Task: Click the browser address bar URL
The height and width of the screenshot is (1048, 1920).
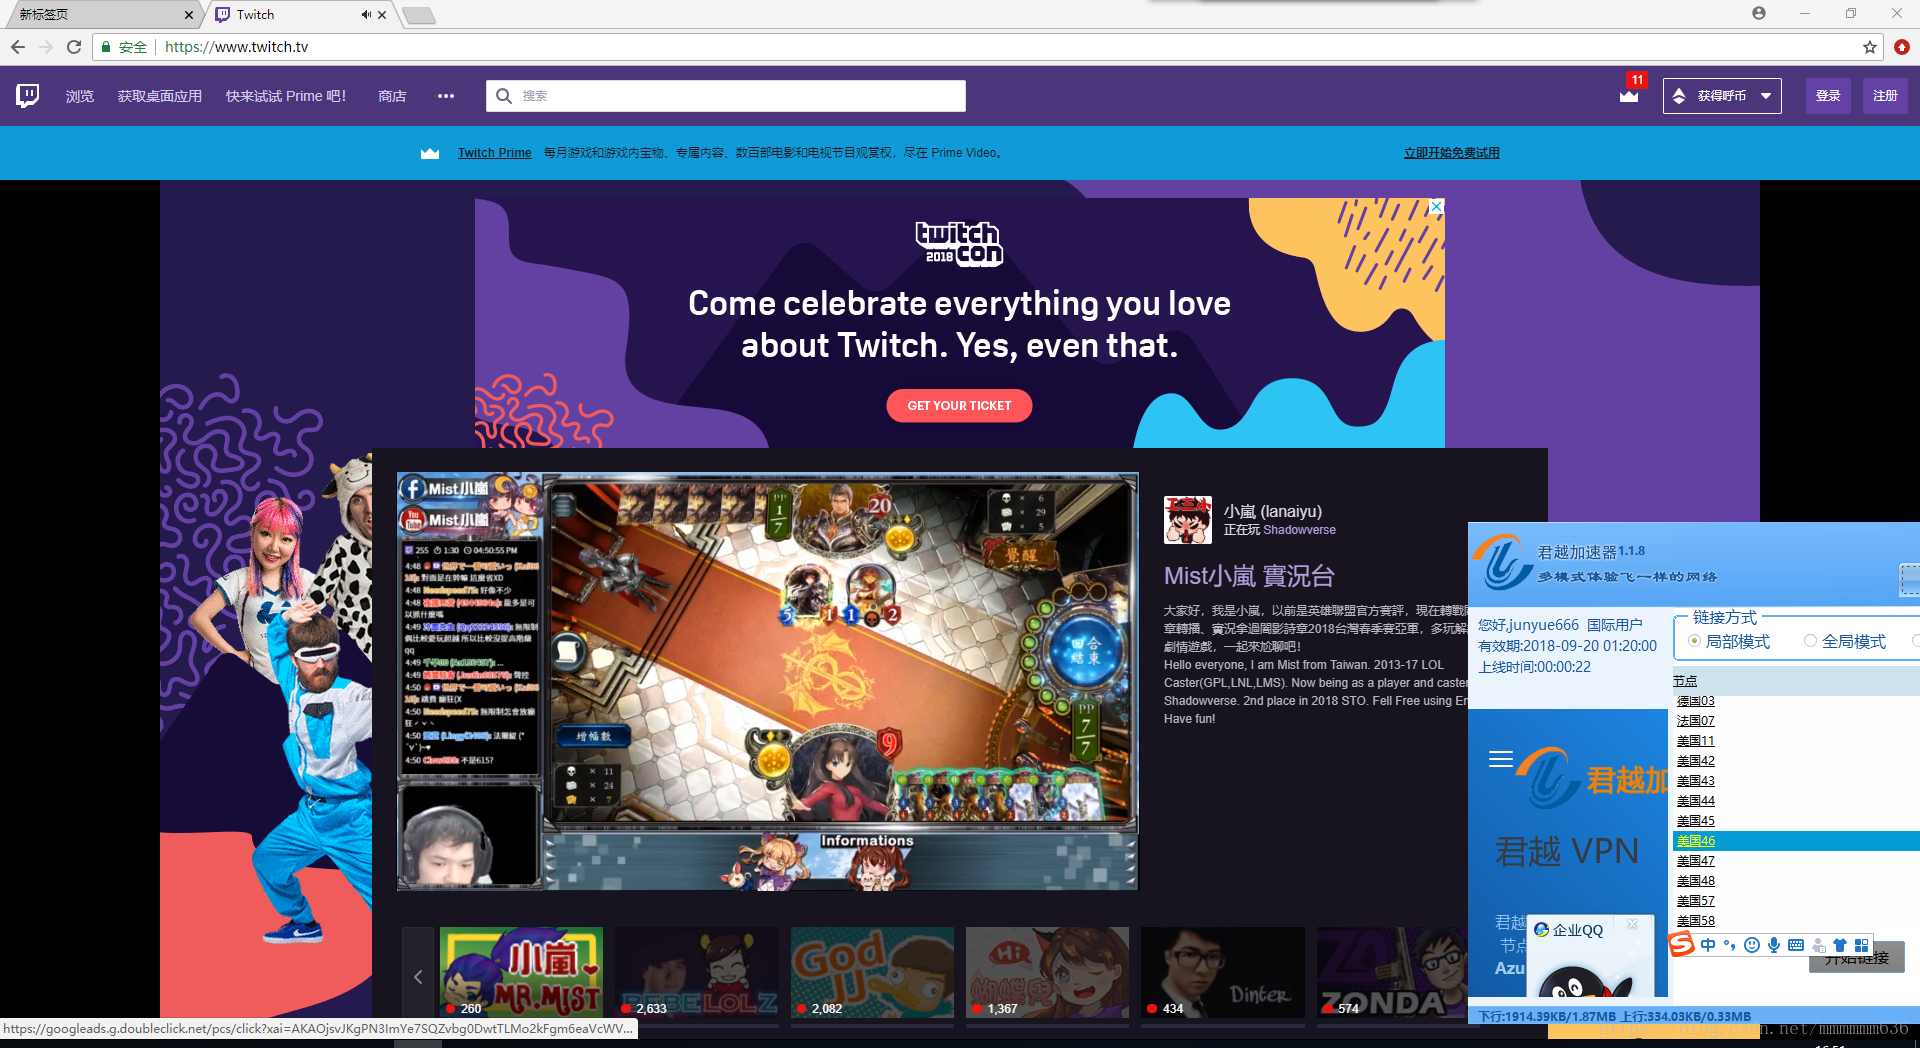Action: pyautogui.click(x=236, y=47)
